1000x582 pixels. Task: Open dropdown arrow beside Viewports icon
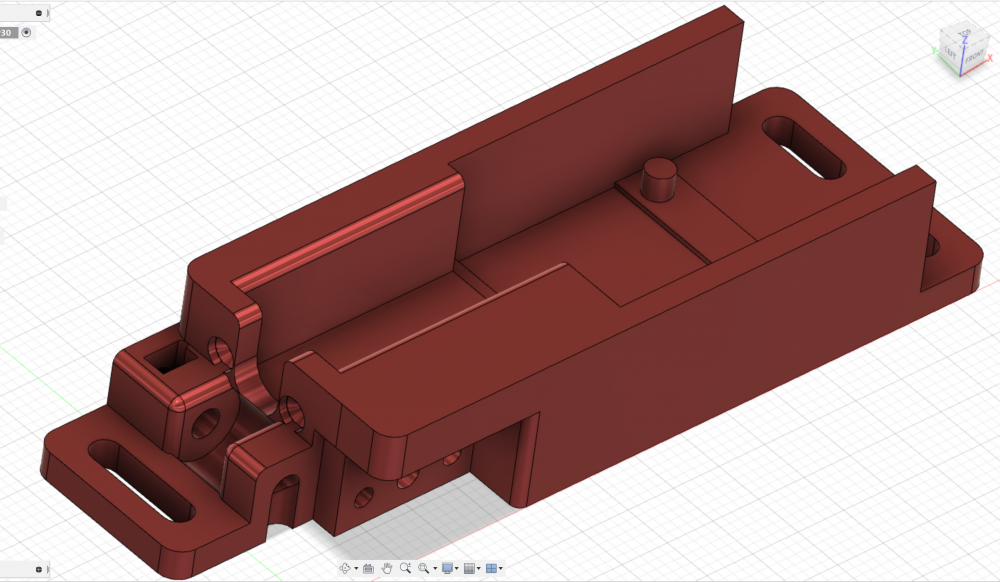(500, 568)
